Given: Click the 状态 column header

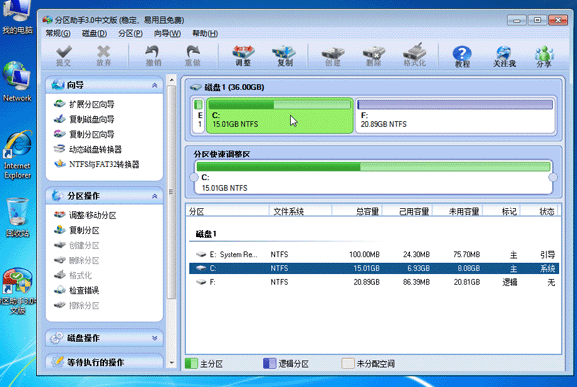Looking at the screenshot, I should pyautogui.click(x=539, y=211).
